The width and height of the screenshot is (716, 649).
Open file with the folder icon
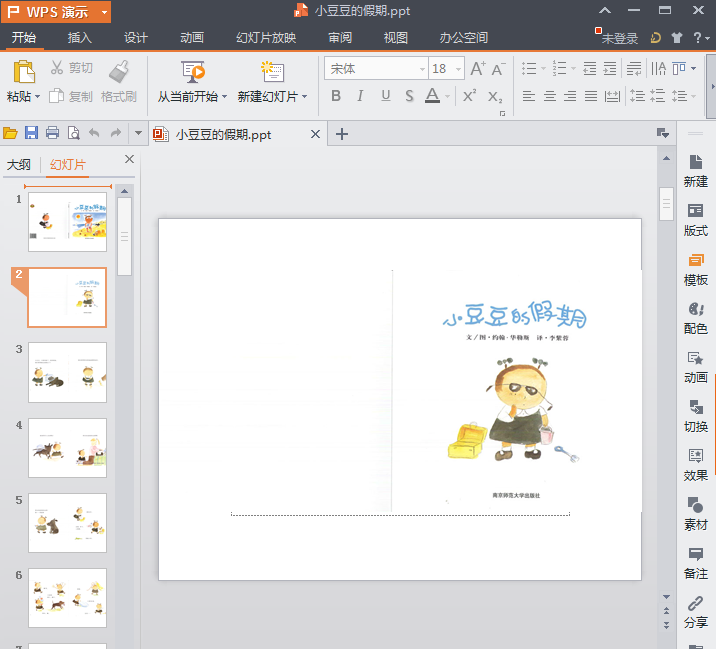coord(10,133)
